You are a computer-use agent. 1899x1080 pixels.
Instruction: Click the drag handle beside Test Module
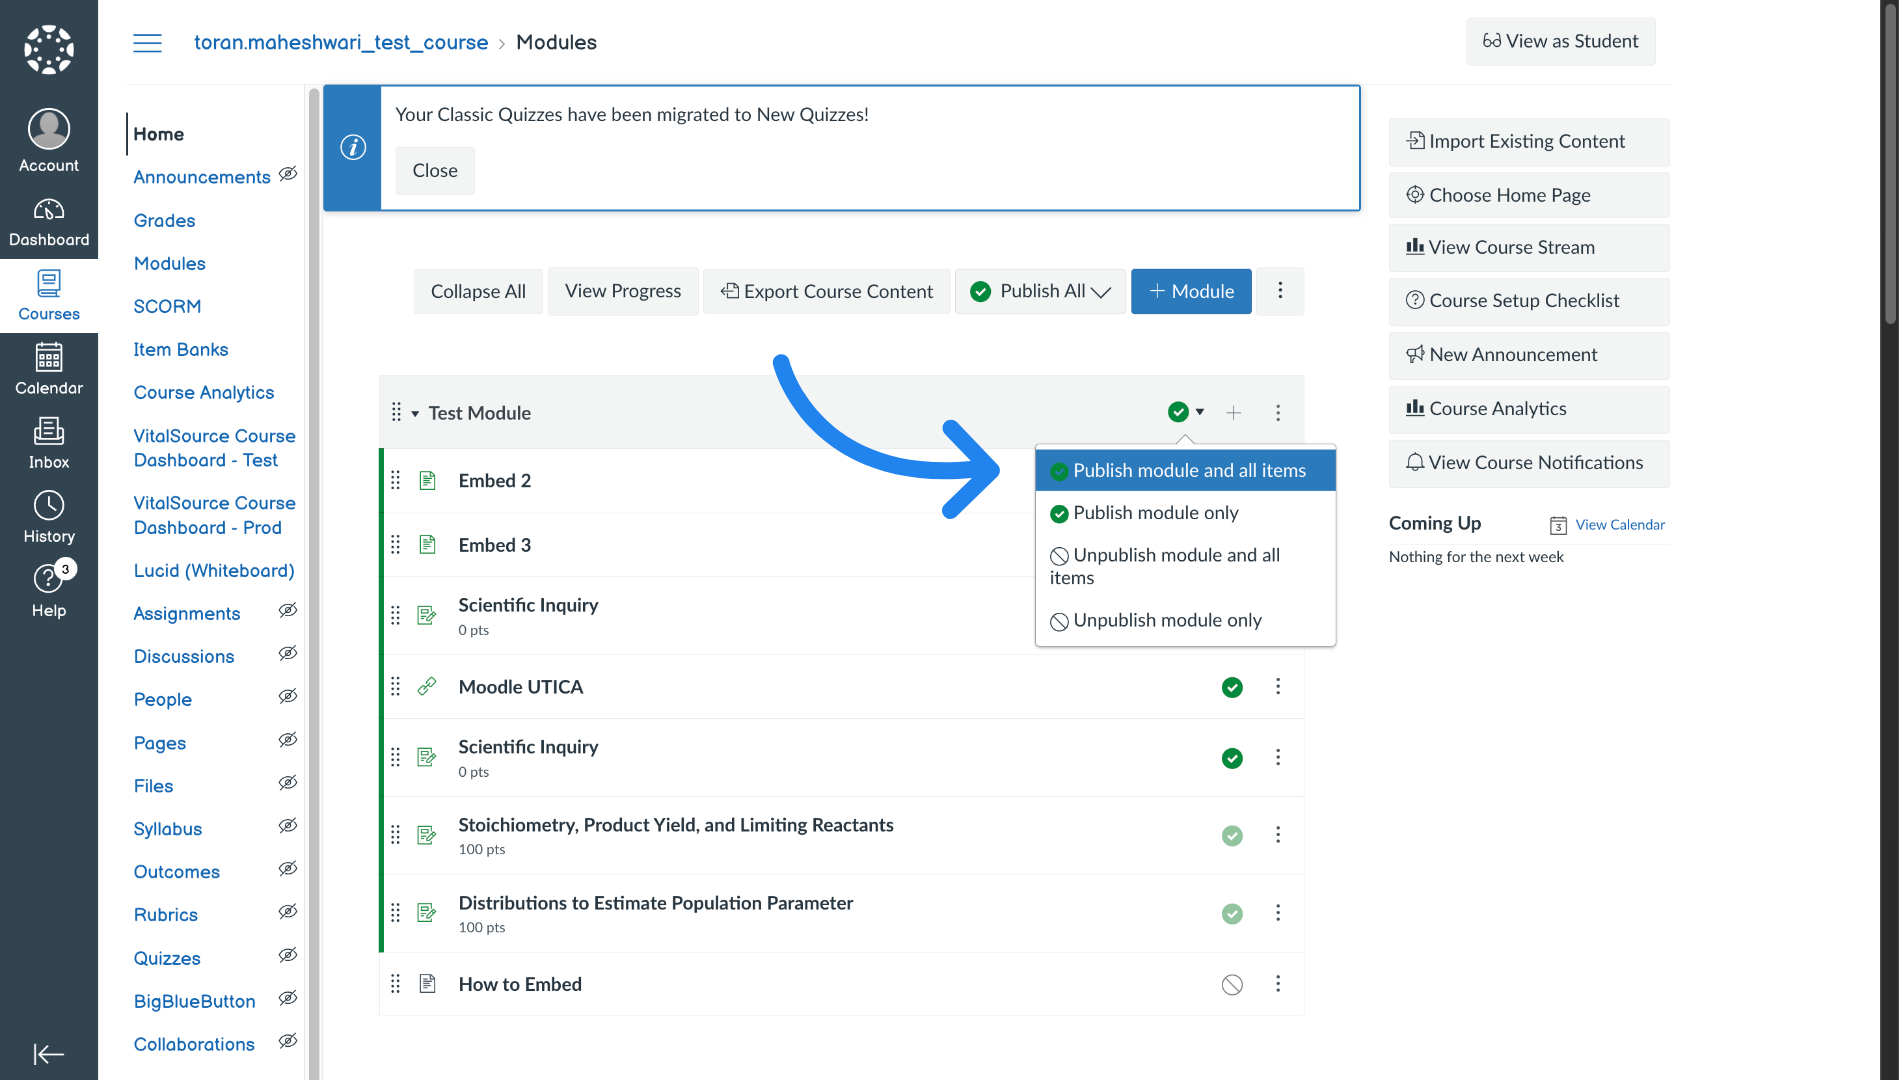point(396,412)
